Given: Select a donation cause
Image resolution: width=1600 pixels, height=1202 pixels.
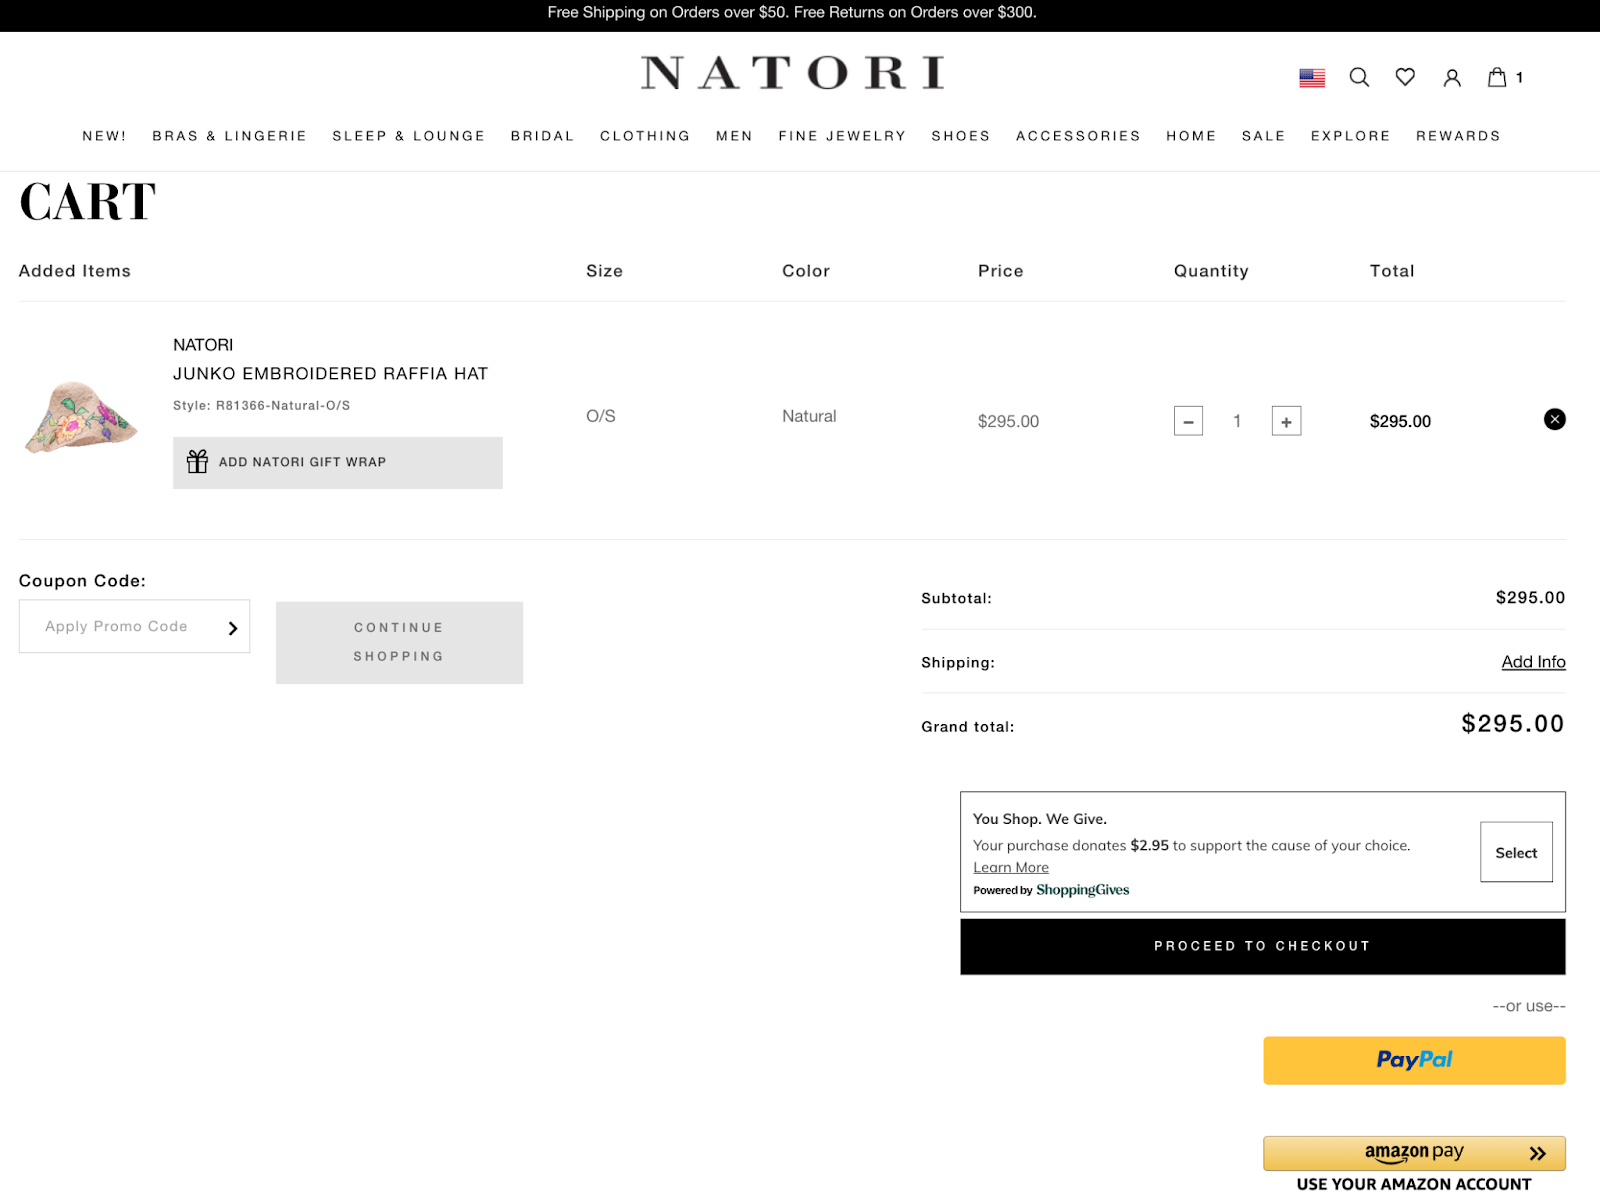Looking at the screenshot, I should click(1515, 853).
